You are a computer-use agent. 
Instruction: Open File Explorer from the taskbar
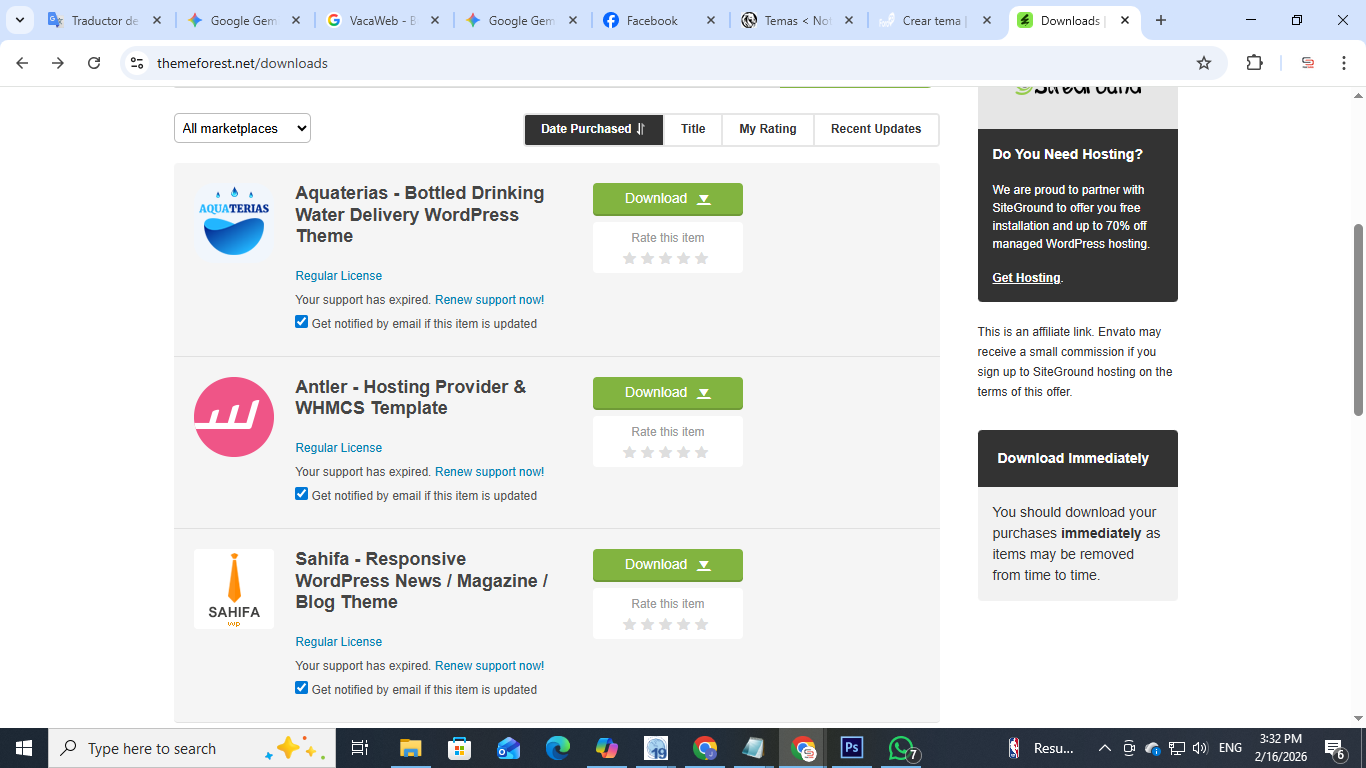pyautogui.click(x=410, y=748)
